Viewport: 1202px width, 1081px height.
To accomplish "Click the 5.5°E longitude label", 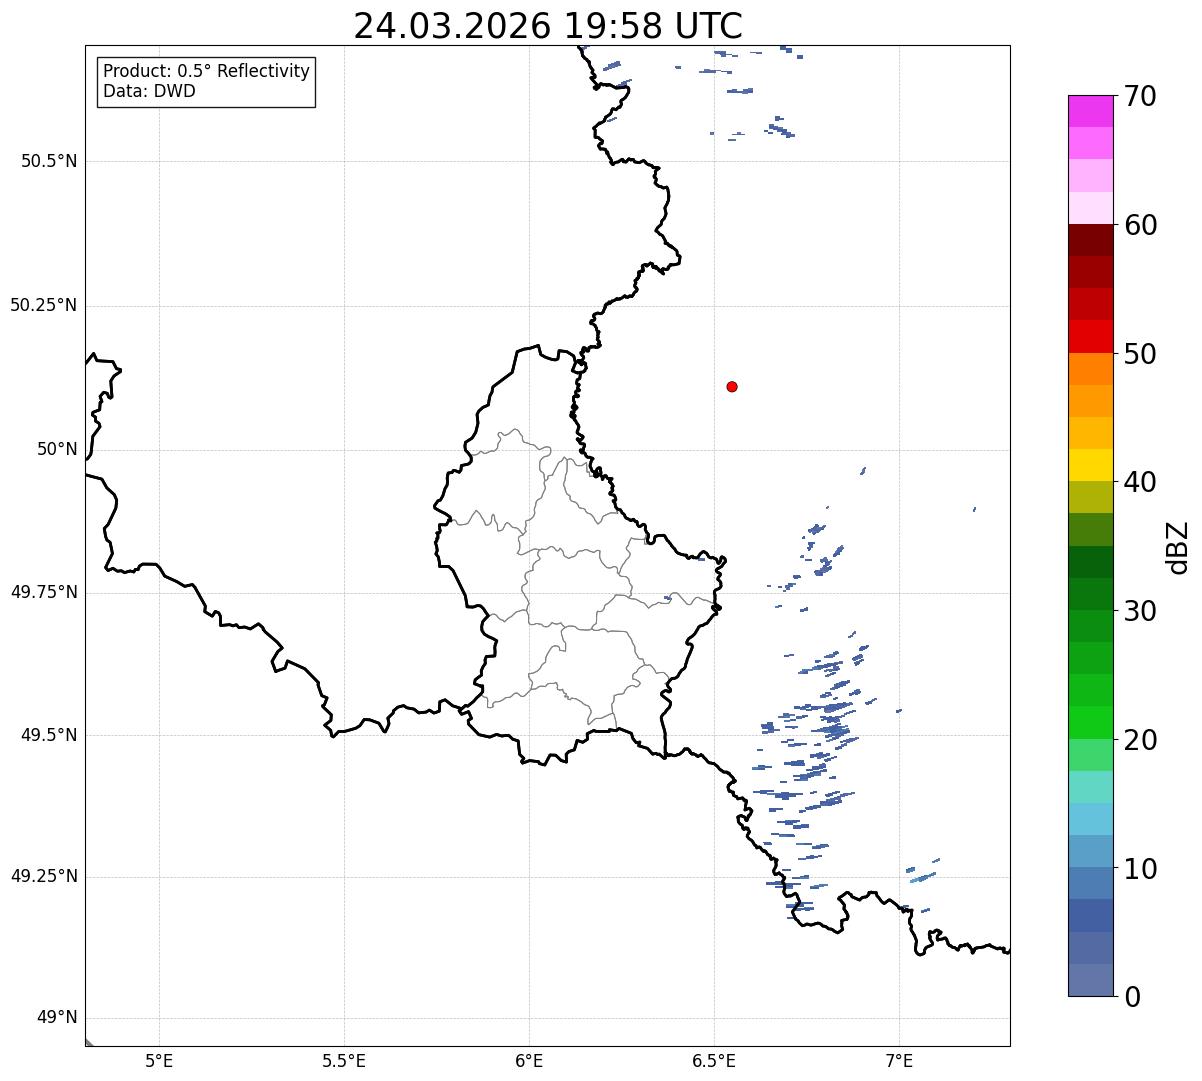I will 344,1061.
